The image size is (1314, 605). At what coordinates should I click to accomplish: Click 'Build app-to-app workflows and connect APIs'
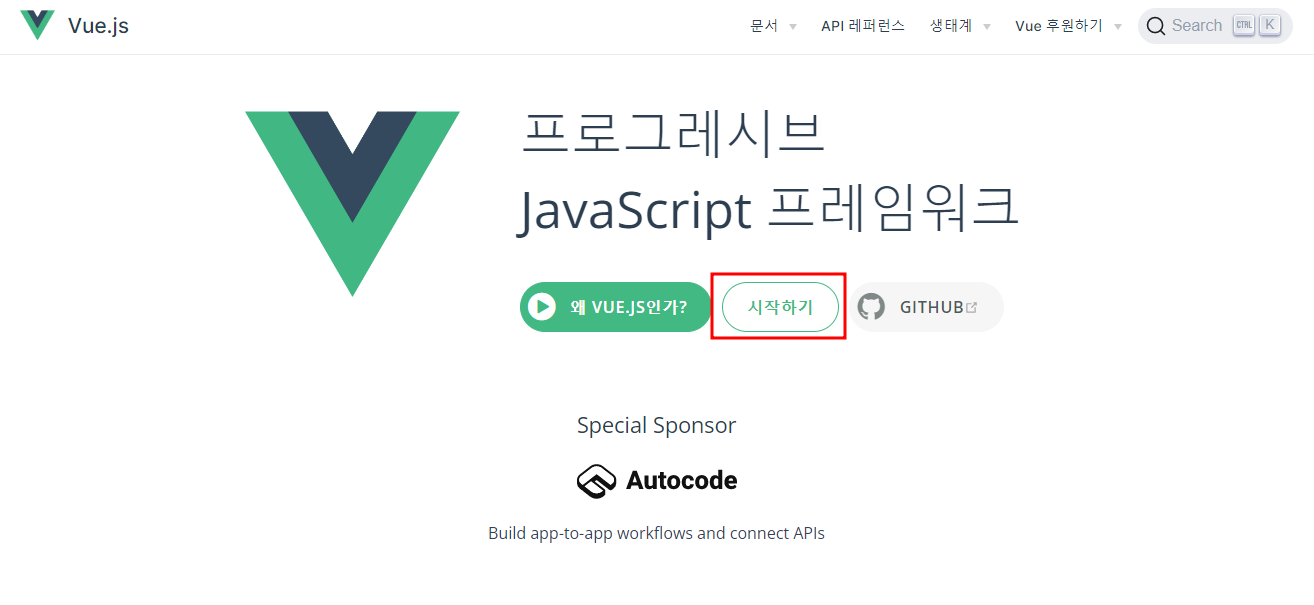click(656, 533)
